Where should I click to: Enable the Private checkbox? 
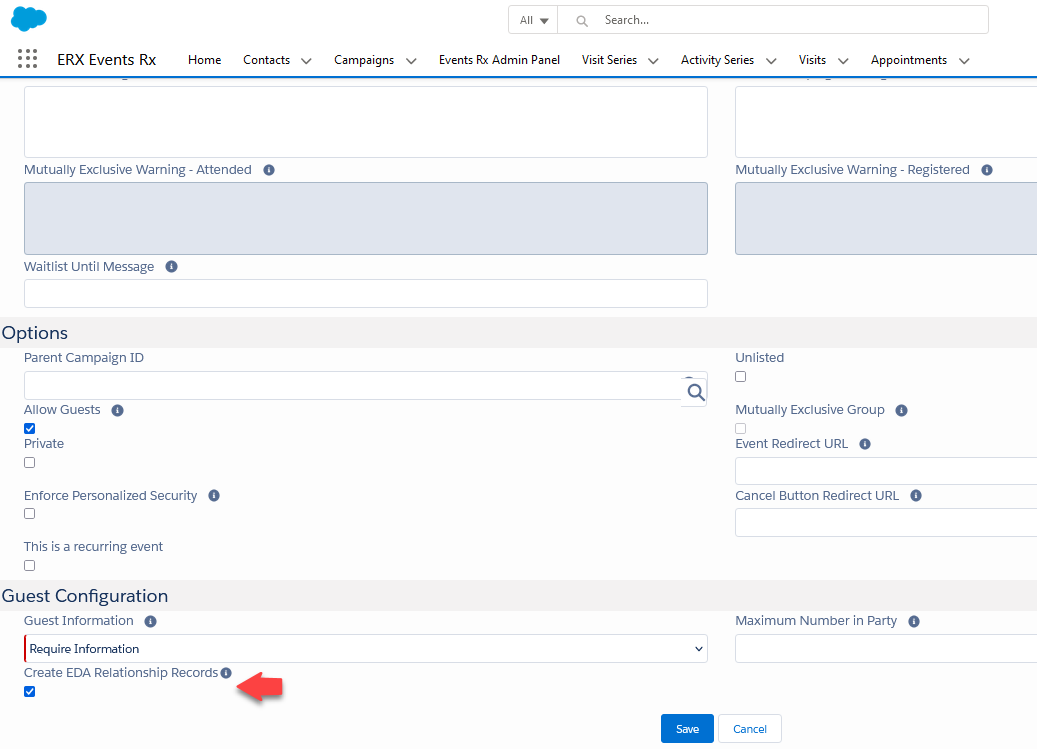pyautogui.click(x=30, y=463)
